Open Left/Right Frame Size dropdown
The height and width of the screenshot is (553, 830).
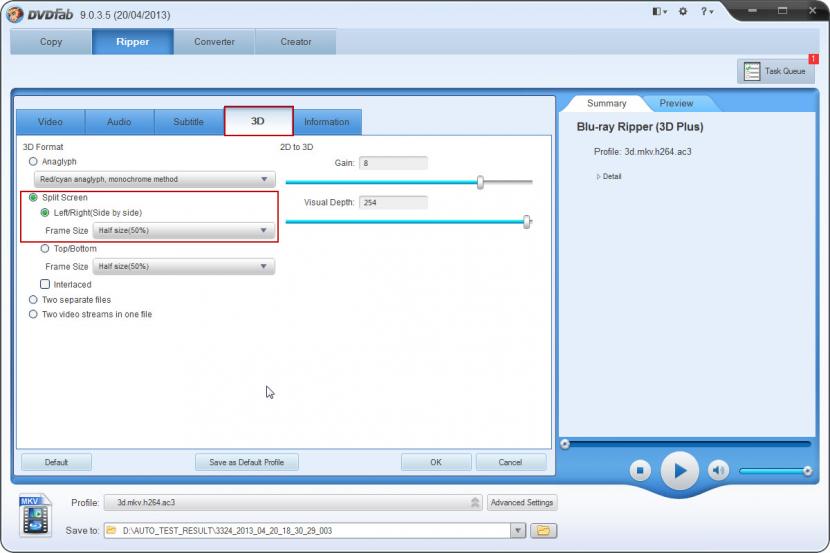click(x=184, y=230)
